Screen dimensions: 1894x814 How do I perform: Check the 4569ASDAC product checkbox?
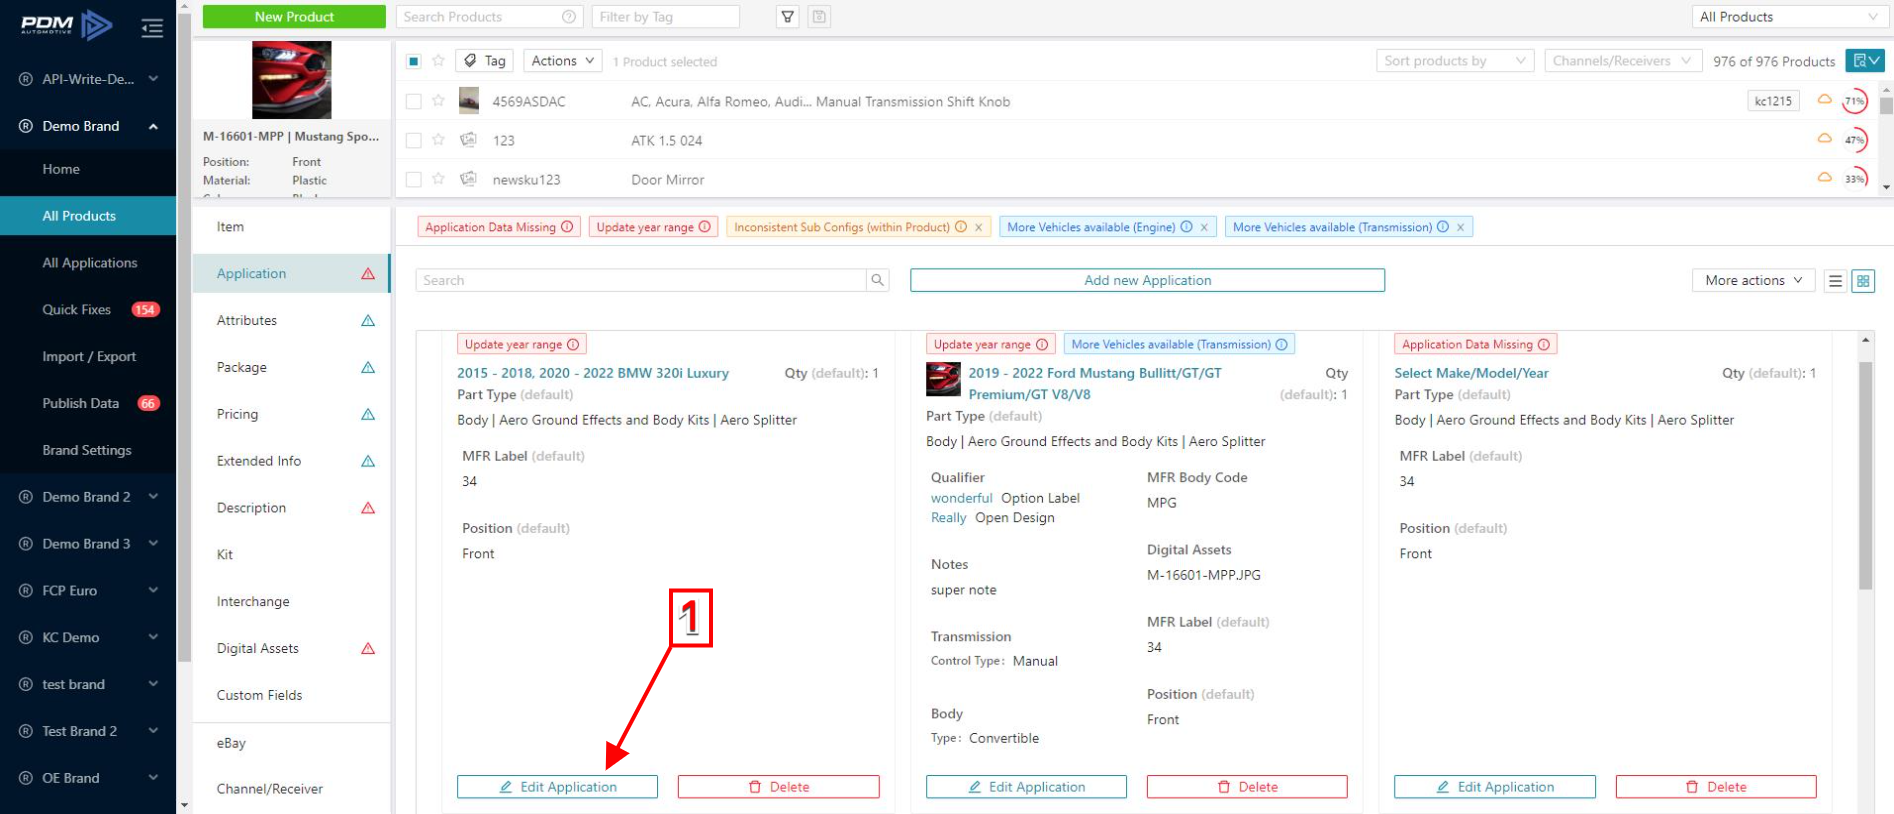click(x=413, y=101)
